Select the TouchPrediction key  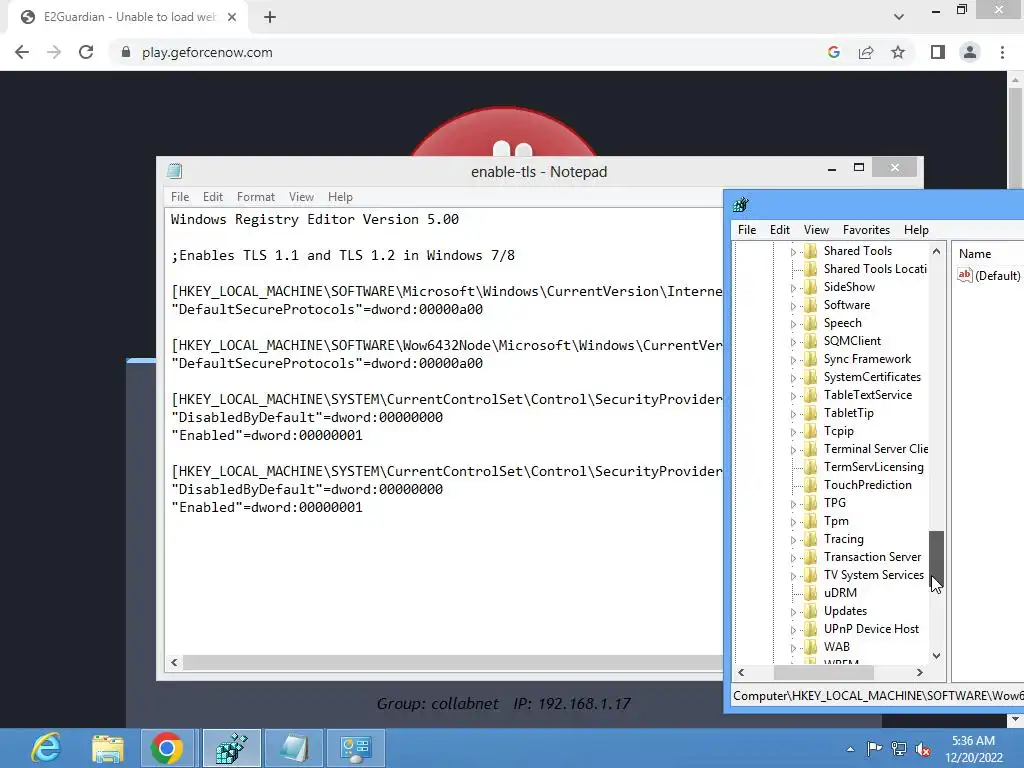click(x=867, y=485)
